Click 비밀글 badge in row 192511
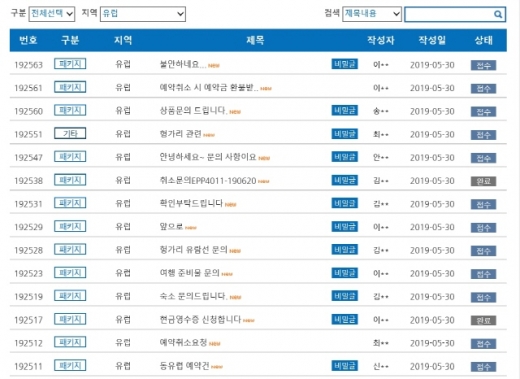The height and width of the screenshot is (379, 520). tap(345, 365)
